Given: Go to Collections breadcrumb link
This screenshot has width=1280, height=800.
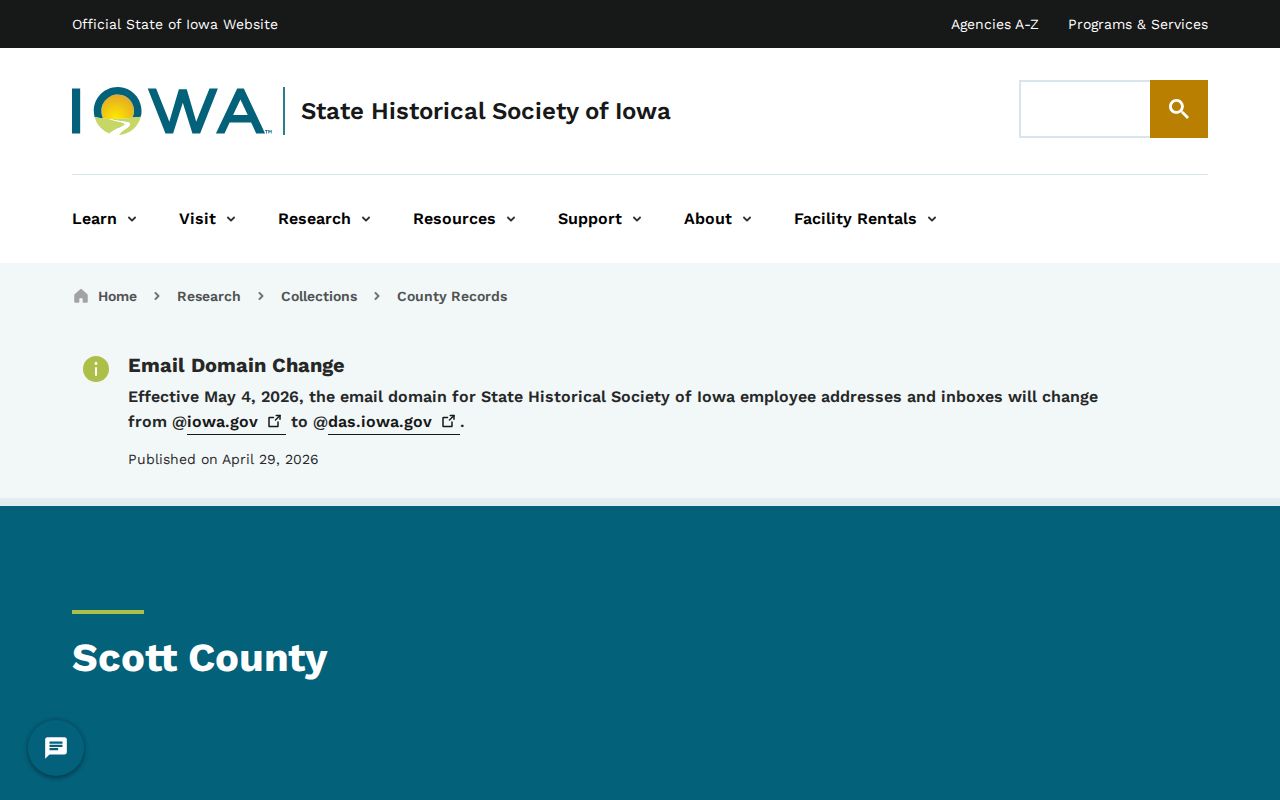Looking at the screenshot, I should 319,296.
